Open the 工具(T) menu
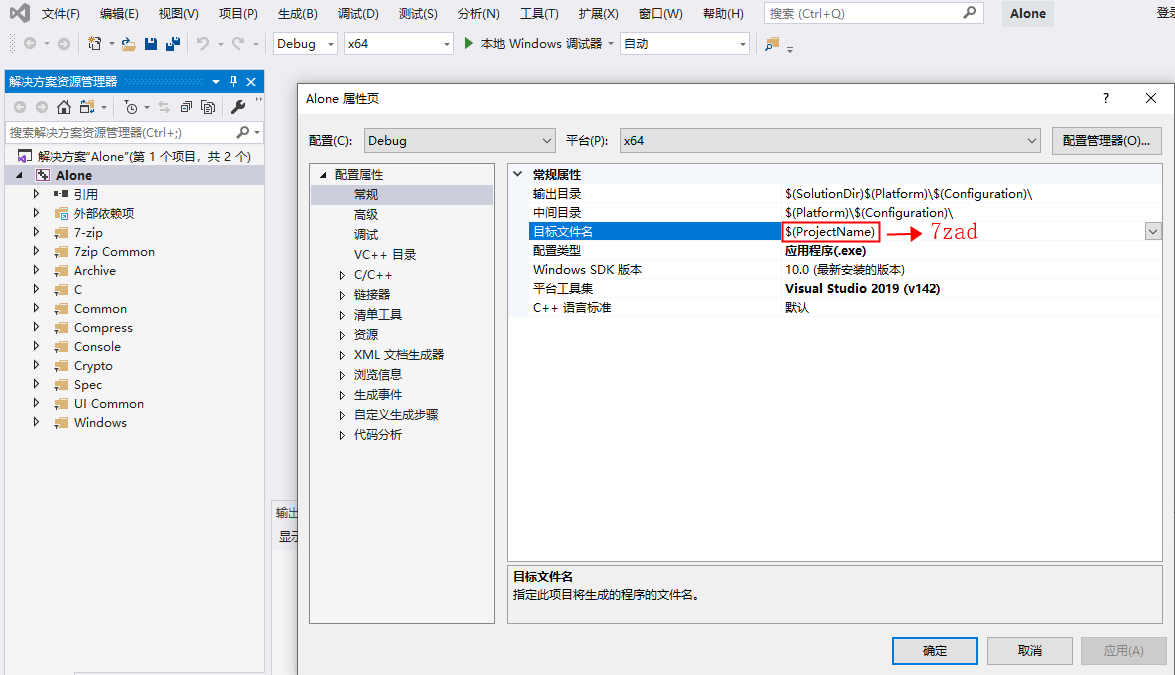 [539, 13]
